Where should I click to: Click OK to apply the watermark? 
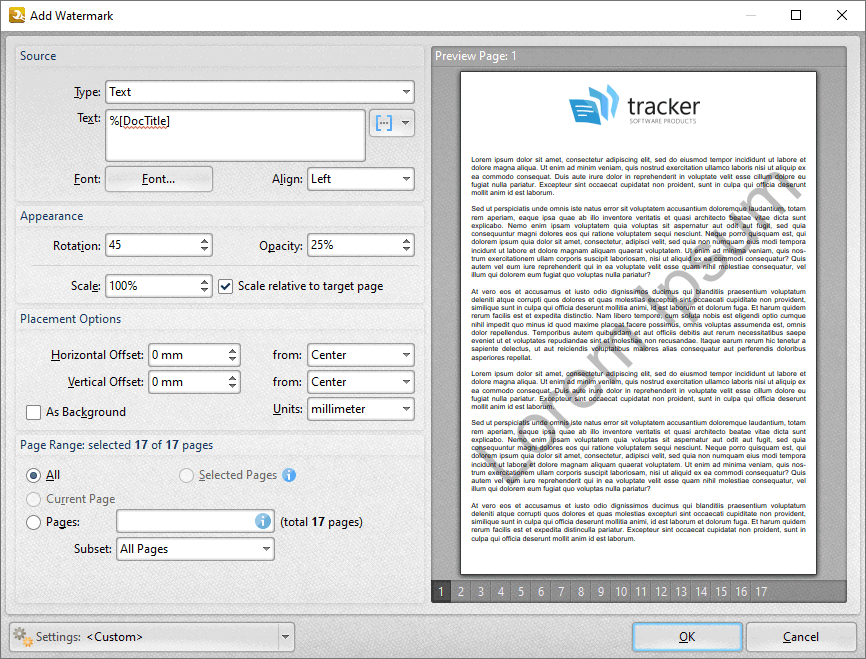tap(687, 636)
